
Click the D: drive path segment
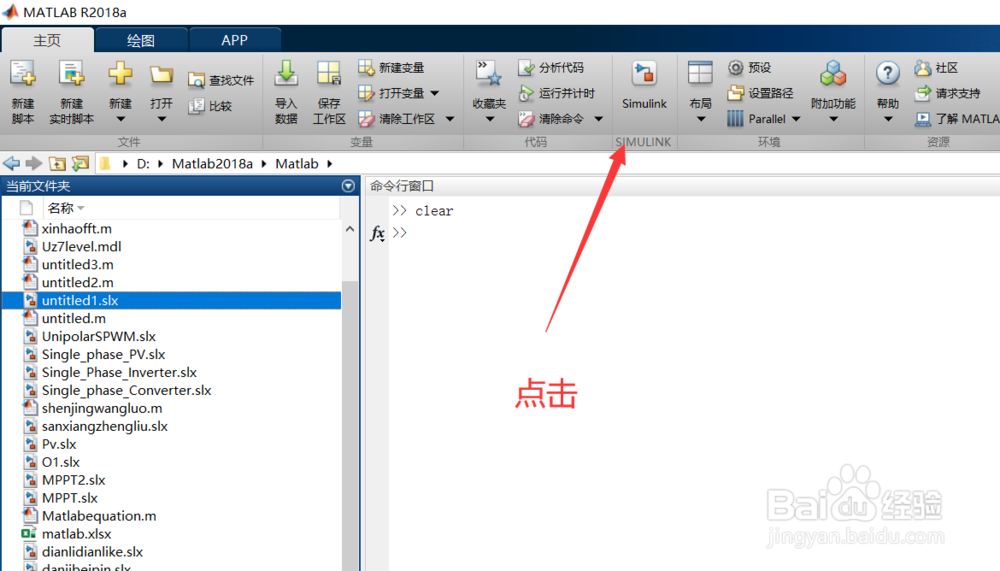point(143,164)
